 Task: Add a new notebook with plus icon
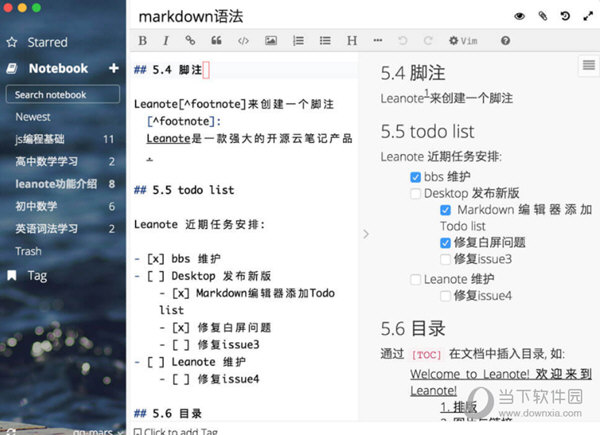(x=114, y=68)
